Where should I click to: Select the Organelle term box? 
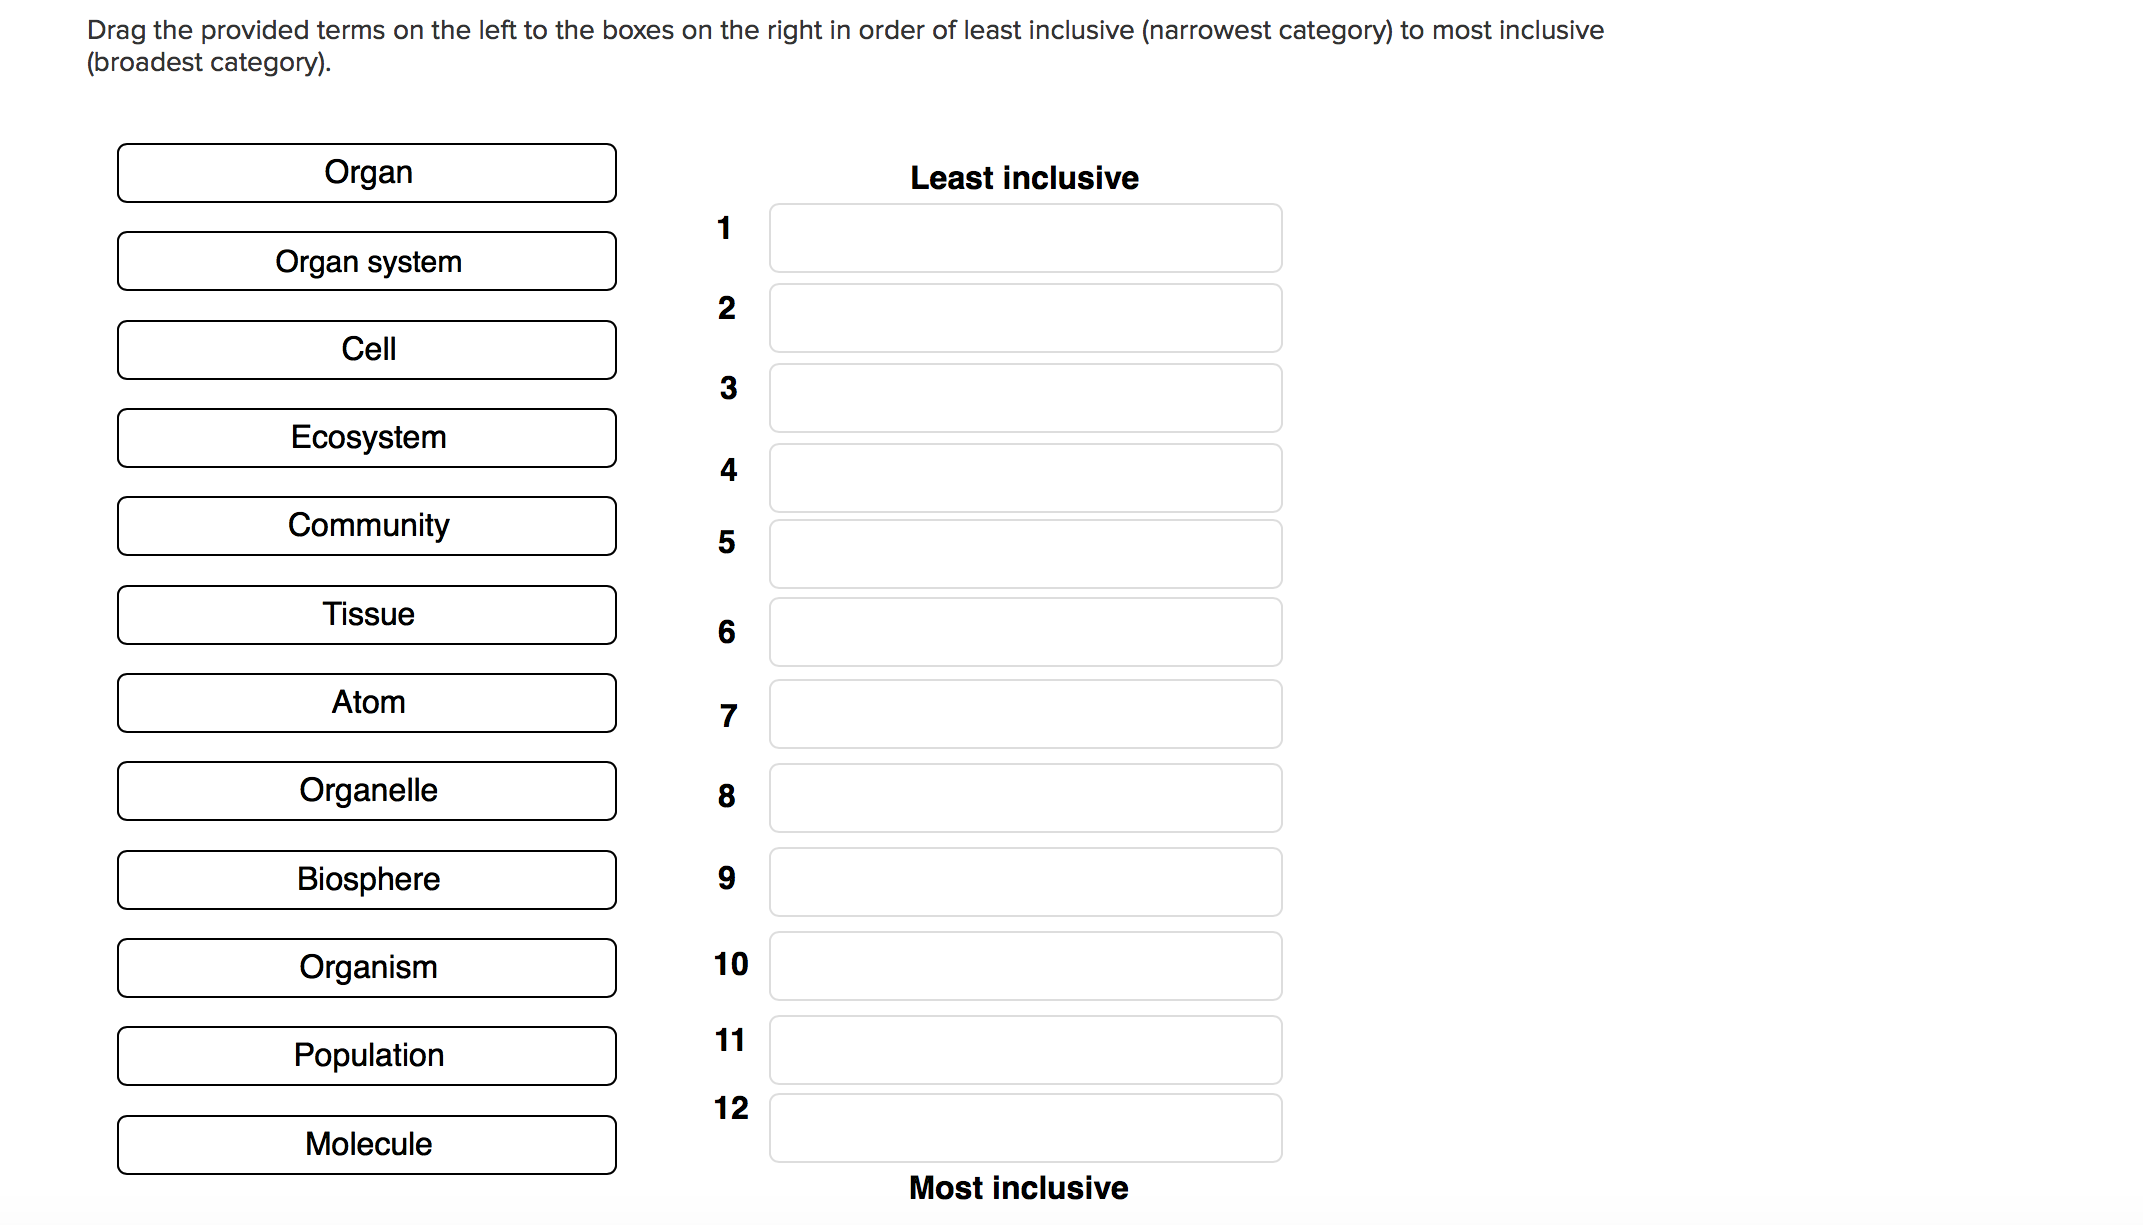pyautogui.click(x=367, y=790)
